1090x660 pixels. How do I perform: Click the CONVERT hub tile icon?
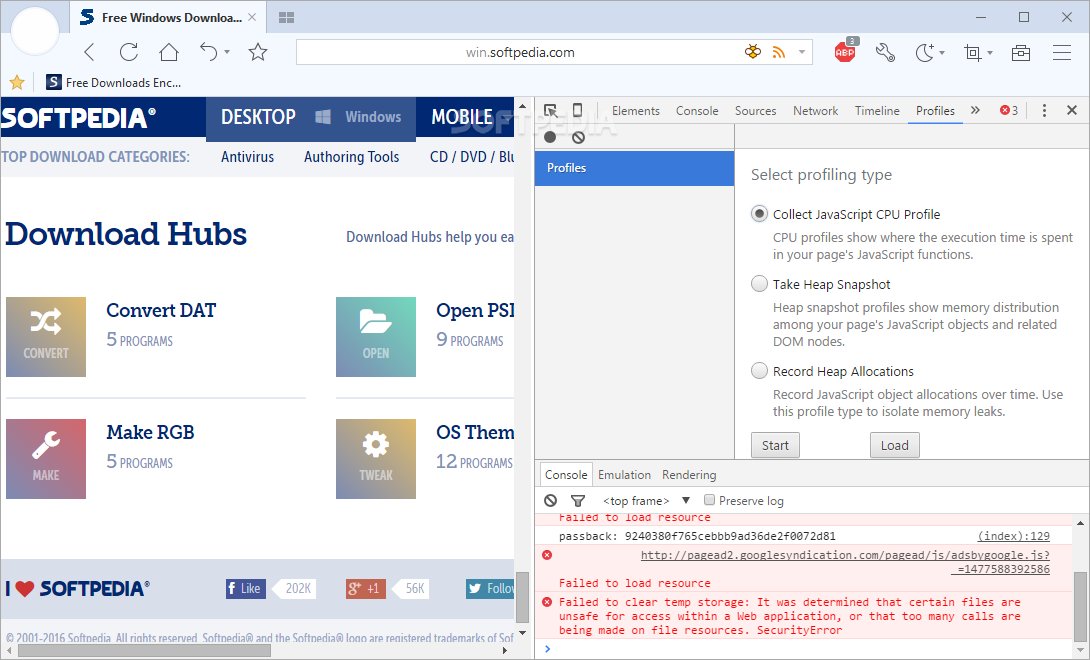pyautogui.click(x=46, y=337)
